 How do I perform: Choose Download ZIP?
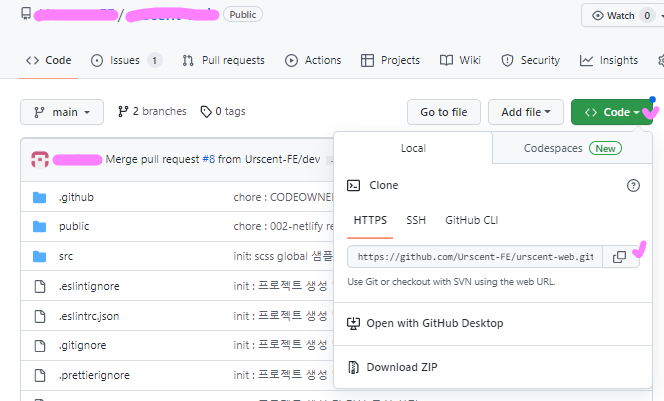pyautogui.click(x=493, y=367)
